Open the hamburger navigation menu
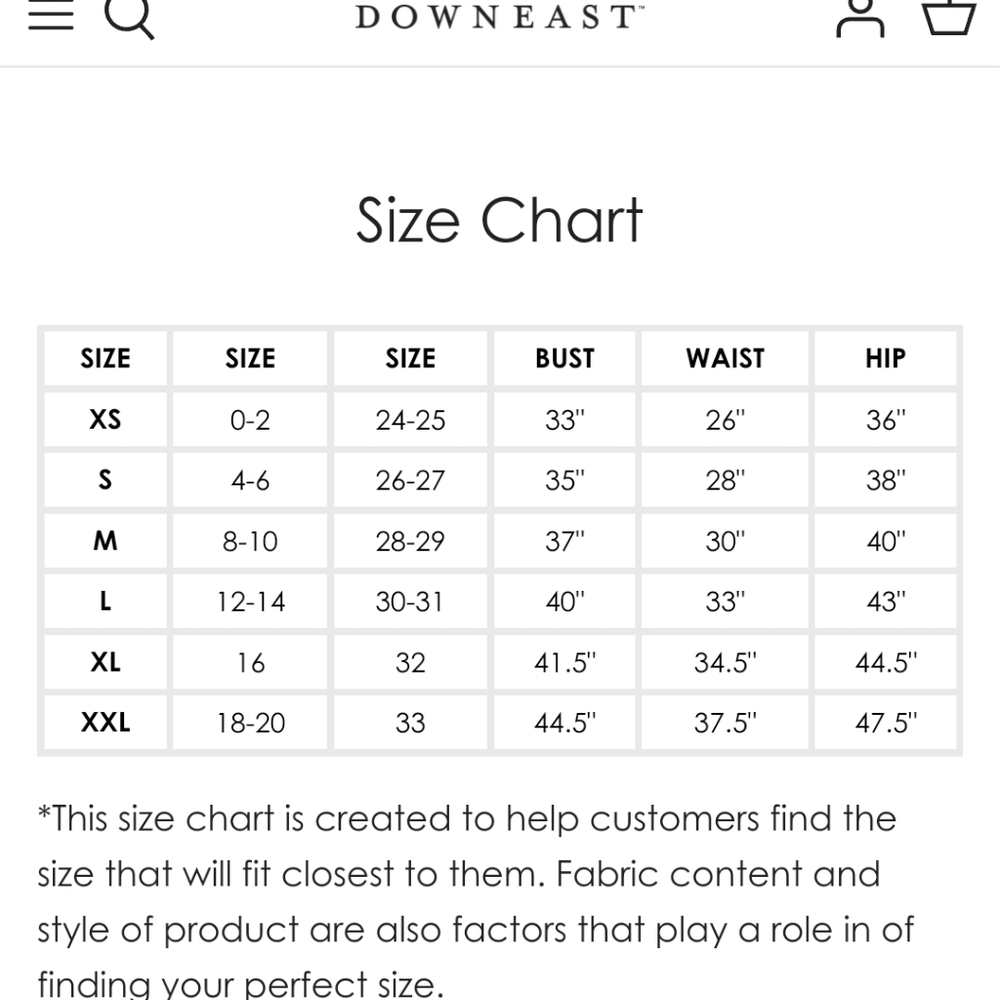 tap(50, 14)
